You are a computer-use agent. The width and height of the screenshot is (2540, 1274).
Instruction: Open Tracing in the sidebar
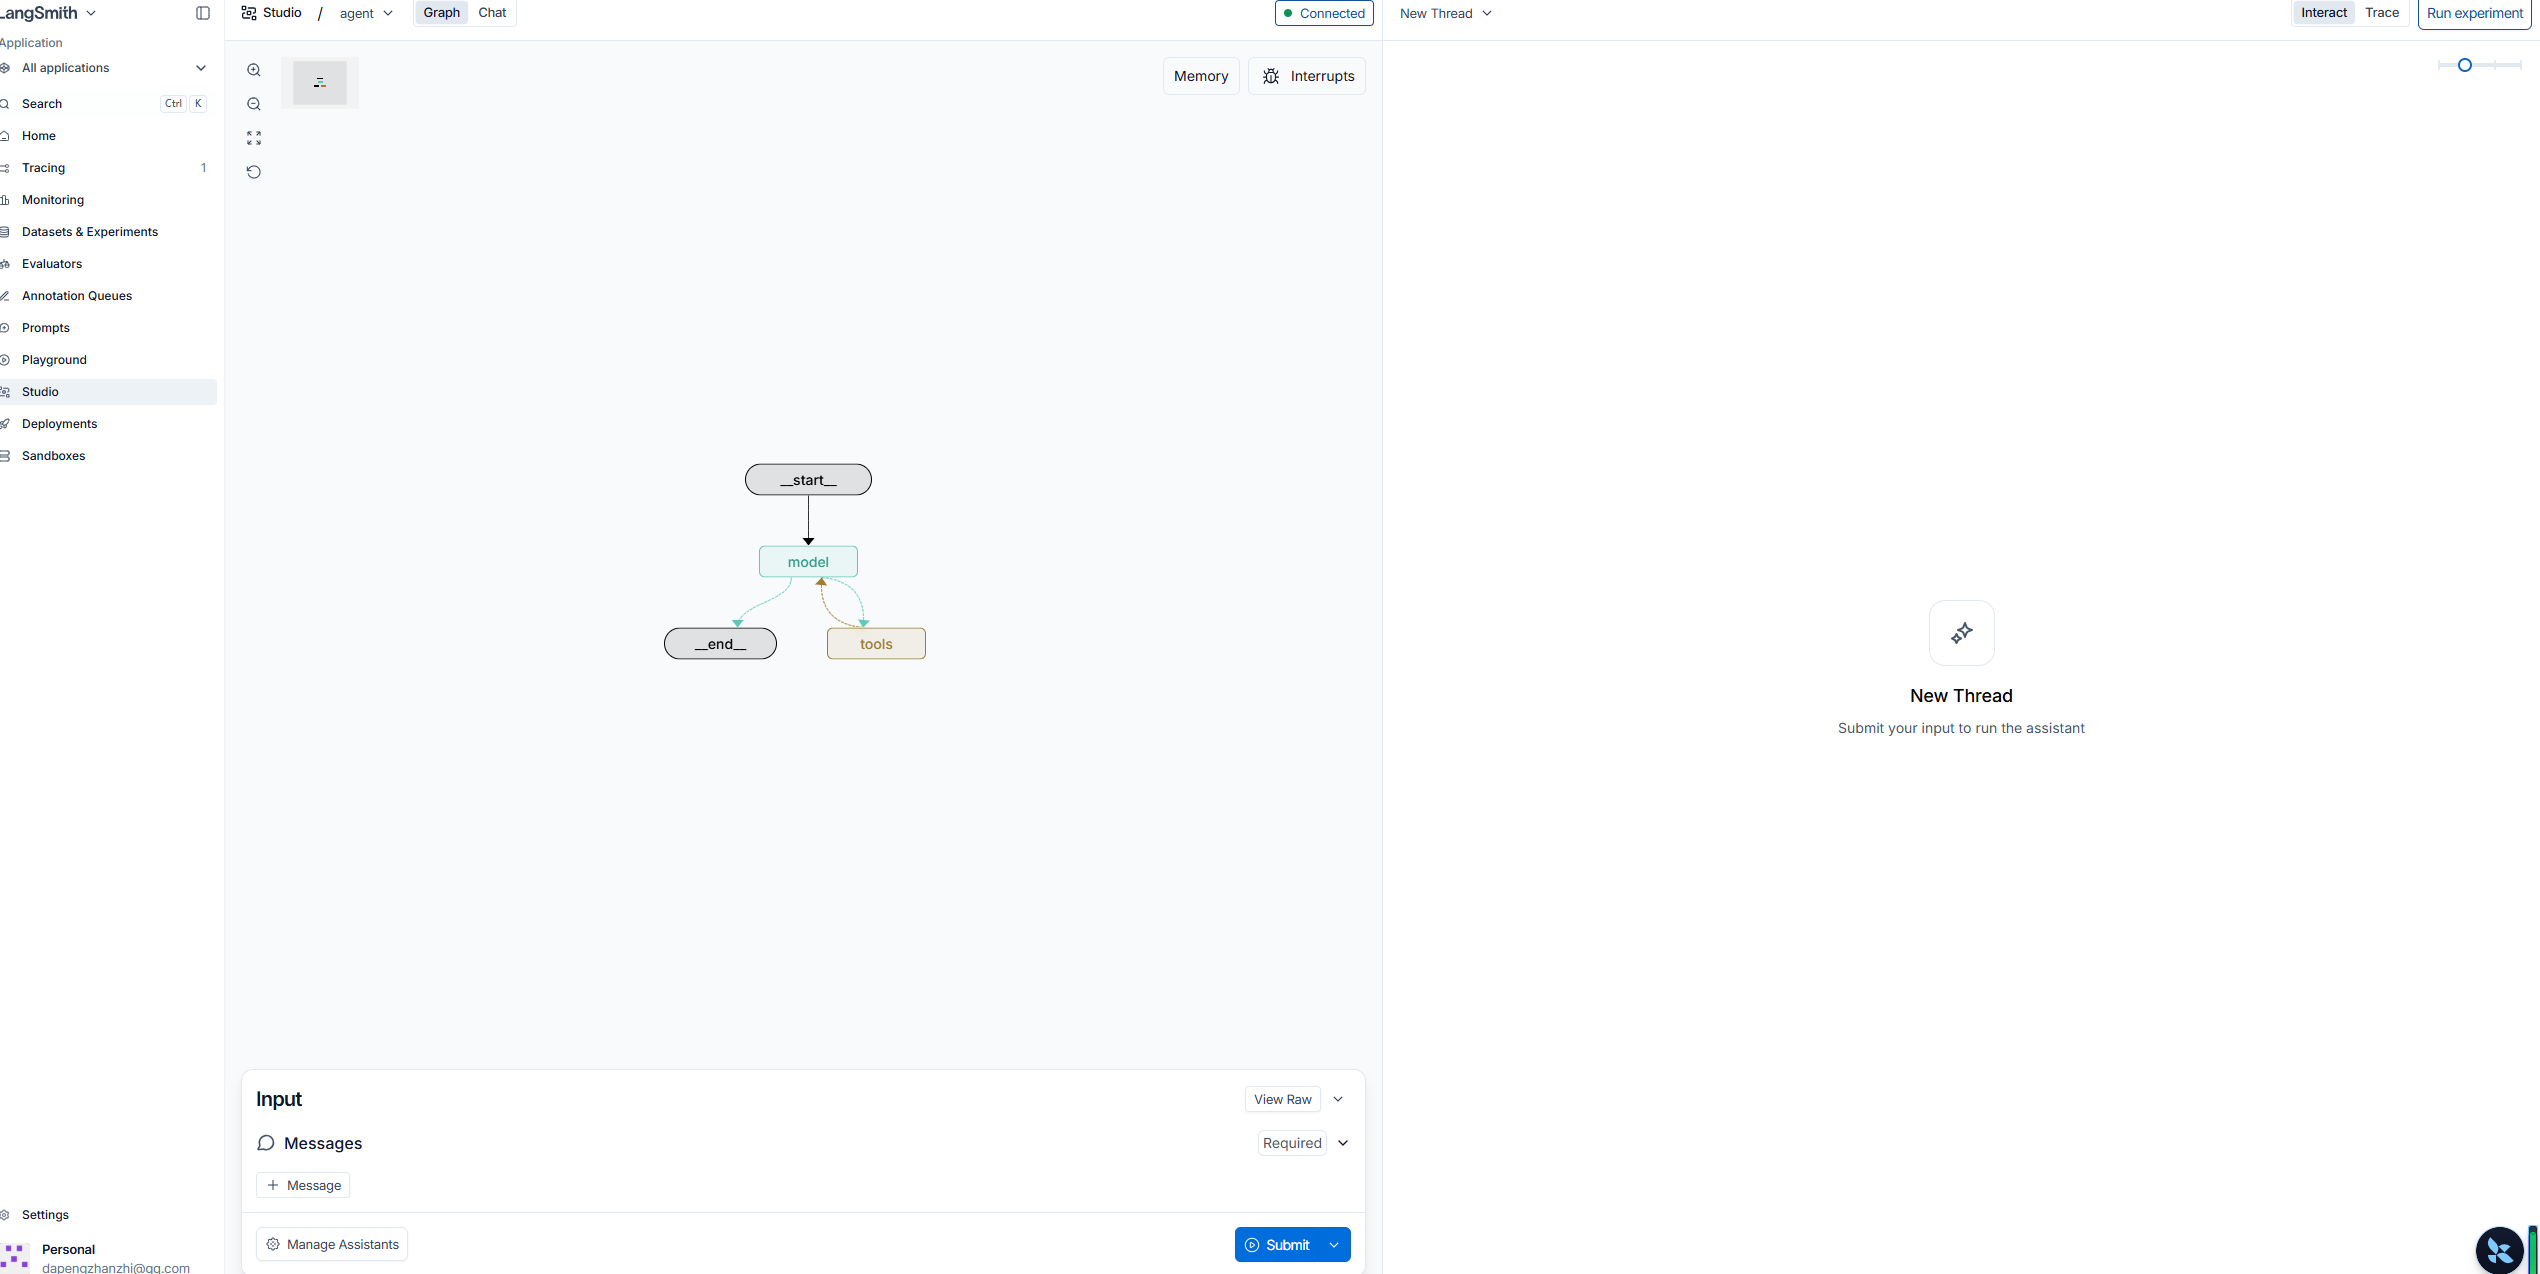44,168
